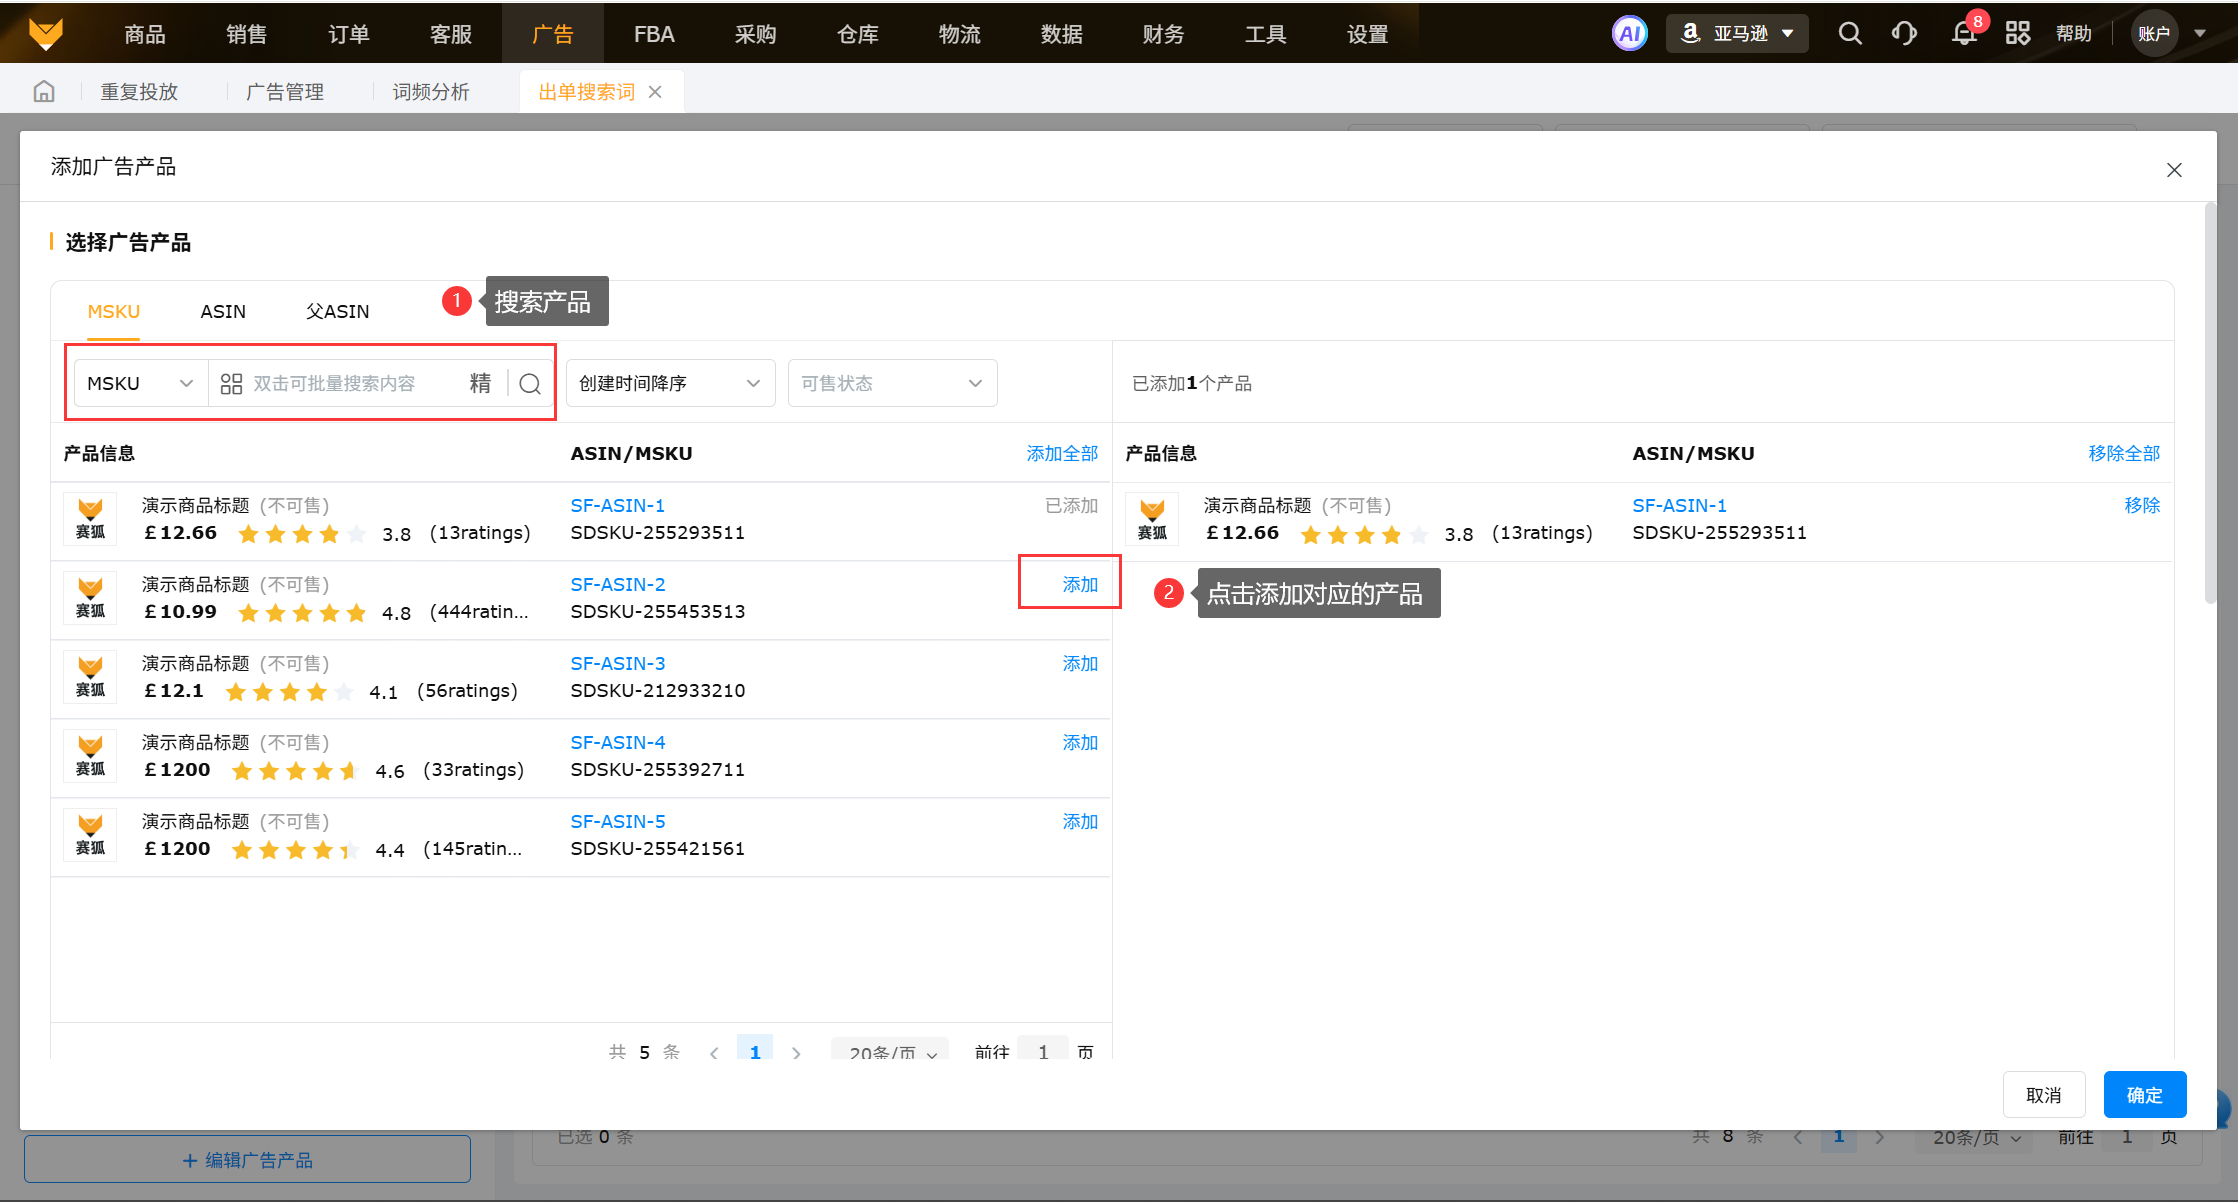
Task: Open the 可售状态 filter dropdown
Action: click(x=892, y=384)
